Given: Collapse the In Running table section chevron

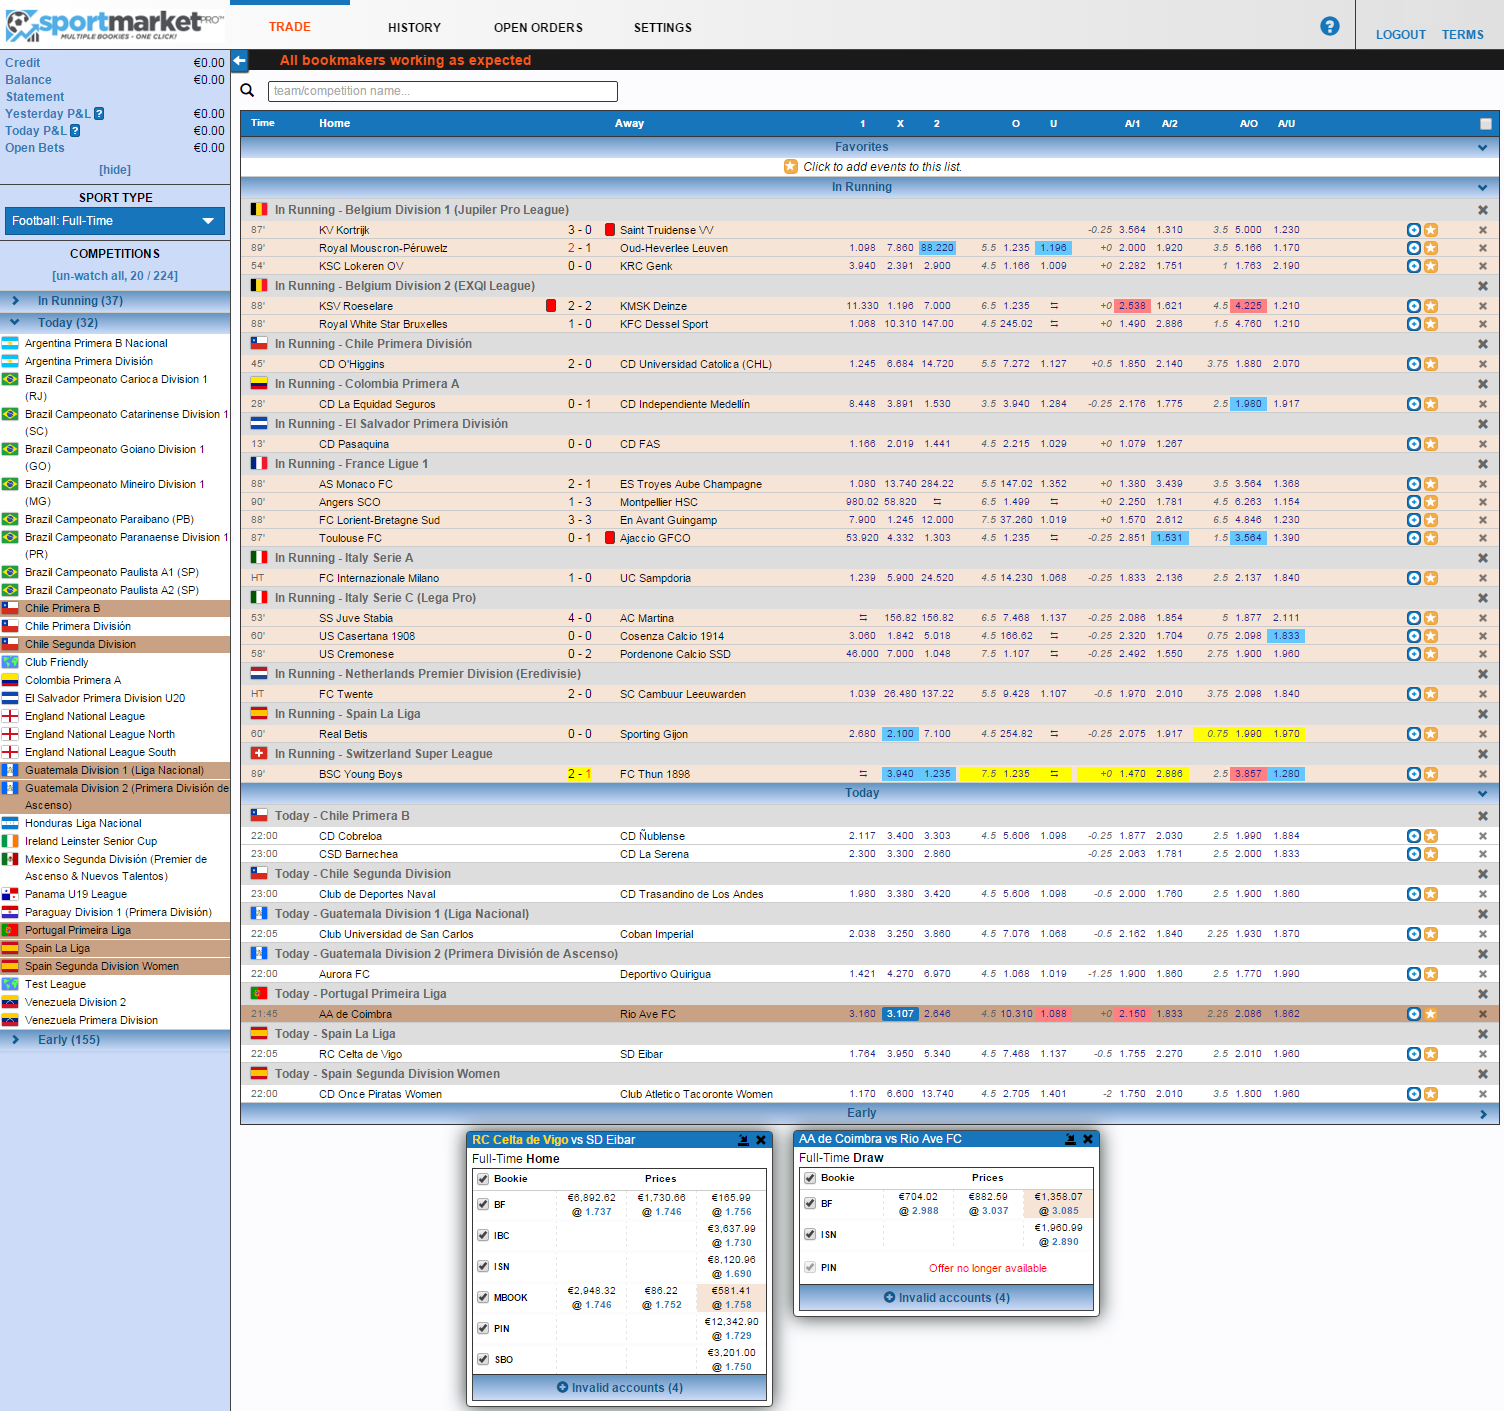Looking at the screenshot, I should pyautogui.click(x=1482, y=188).
